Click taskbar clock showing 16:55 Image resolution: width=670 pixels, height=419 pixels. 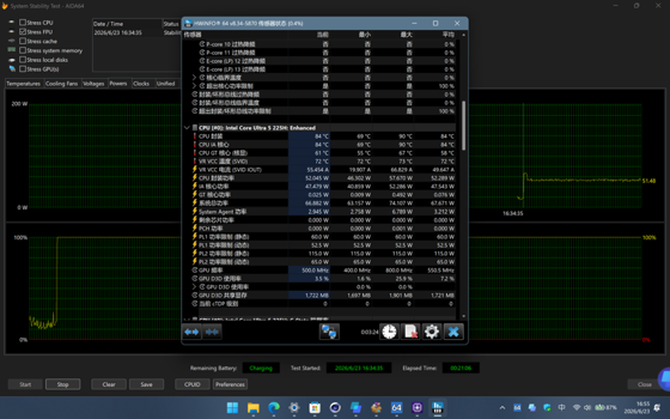pyautogui.click(x=637, y=407)
